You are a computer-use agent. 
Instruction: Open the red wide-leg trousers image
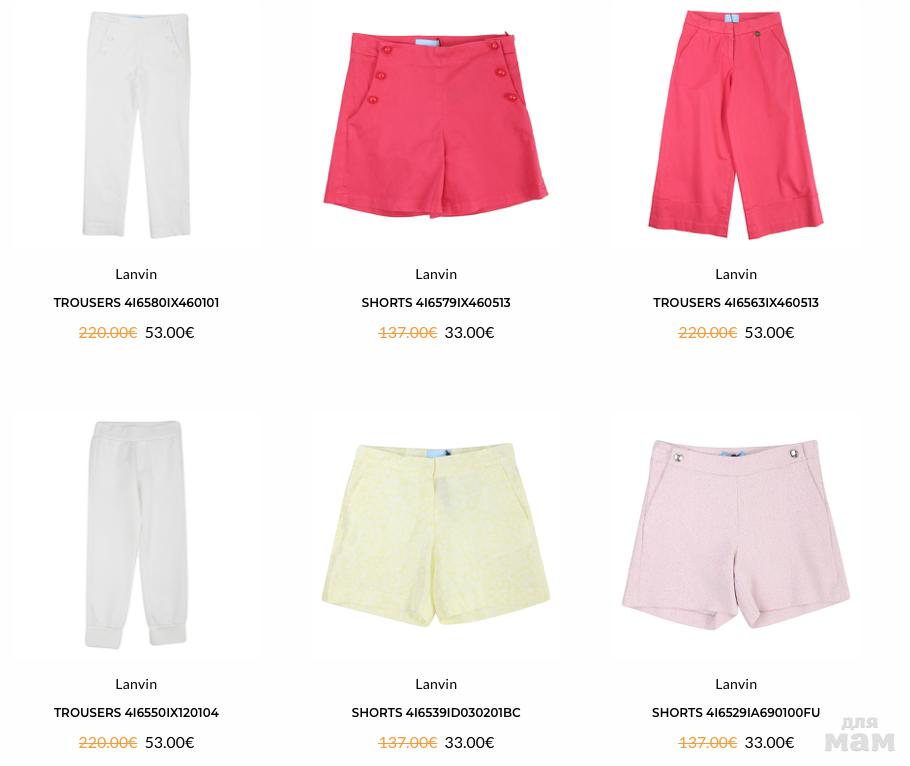(735, 124)
